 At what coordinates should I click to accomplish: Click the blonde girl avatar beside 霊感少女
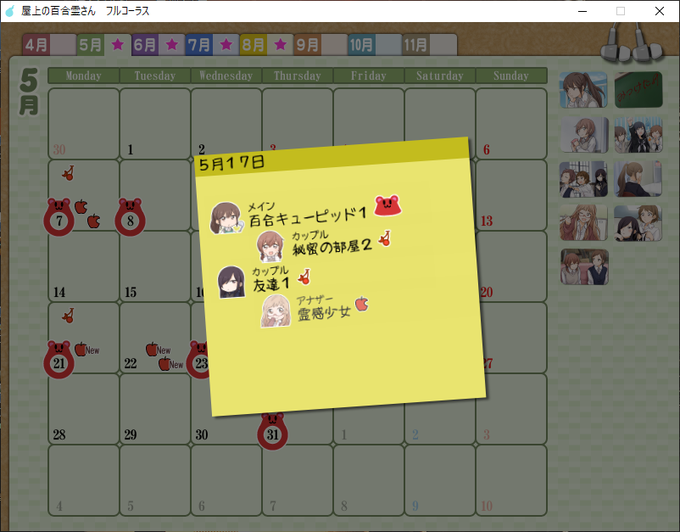coord(276,311)
